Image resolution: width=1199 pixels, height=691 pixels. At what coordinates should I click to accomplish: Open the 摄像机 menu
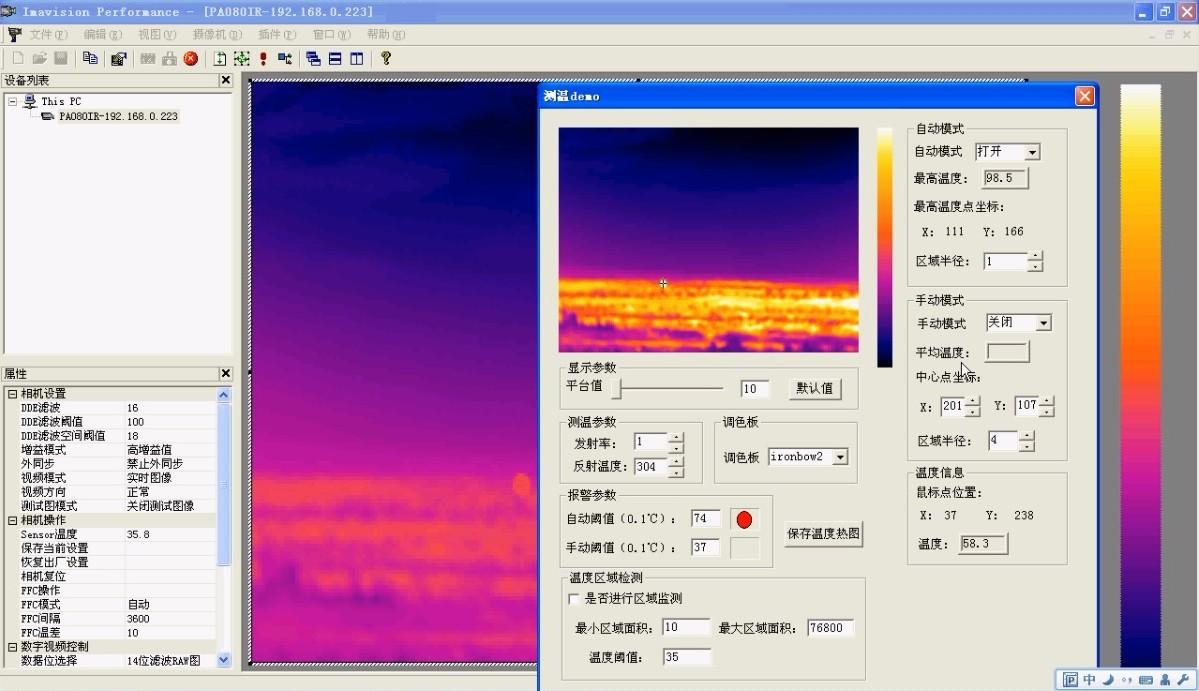[x=216, y=34]
